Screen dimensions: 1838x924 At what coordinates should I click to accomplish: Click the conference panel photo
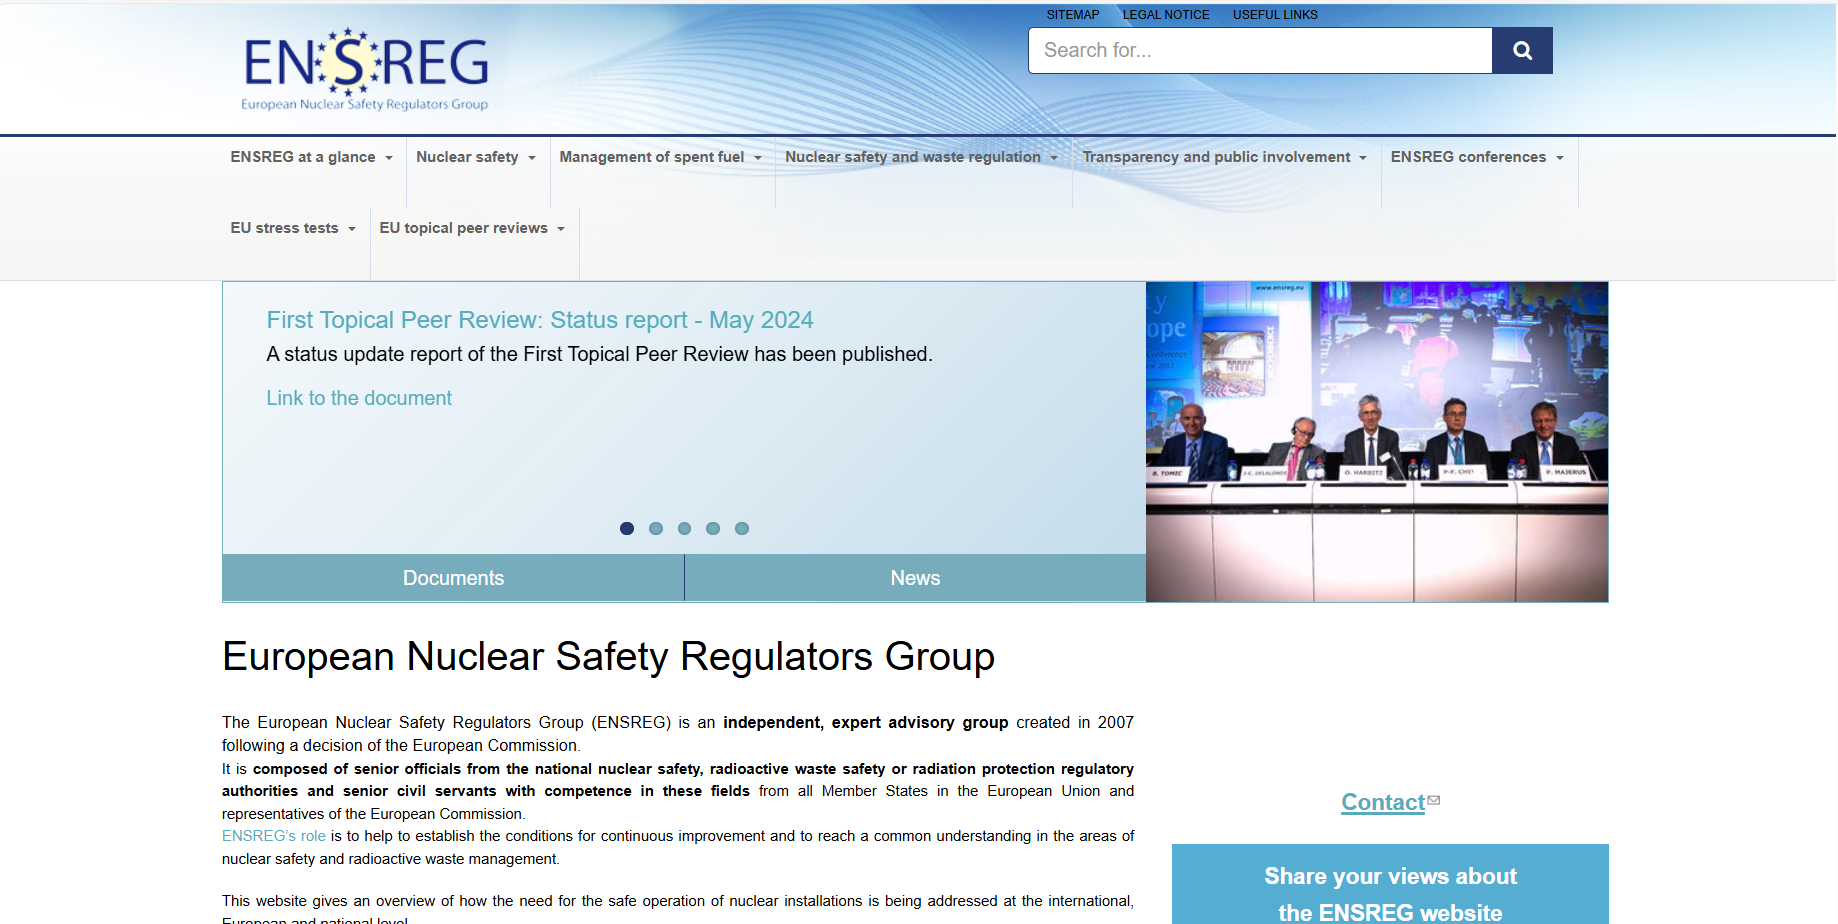tap(1377, 441)
